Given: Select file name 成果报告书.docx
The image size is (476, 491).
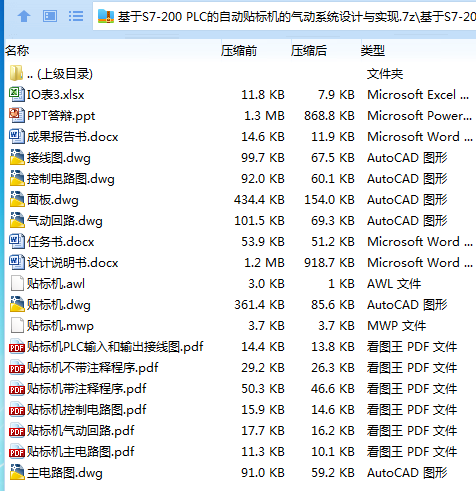Looking at the screenshot, I should (x=72, y=137).
